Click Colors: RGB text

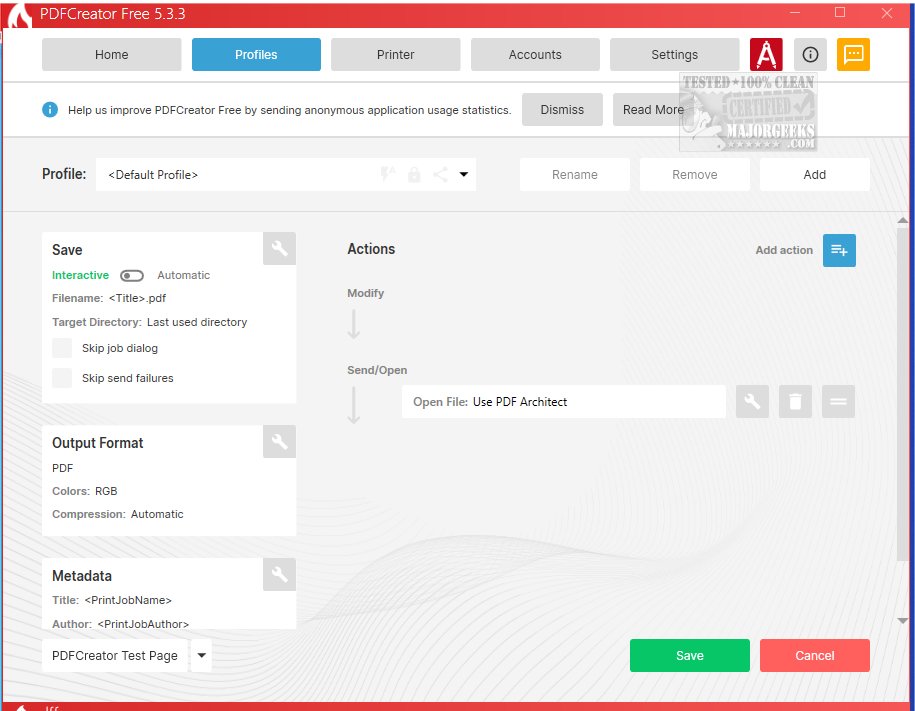click(x=85, y=491)
